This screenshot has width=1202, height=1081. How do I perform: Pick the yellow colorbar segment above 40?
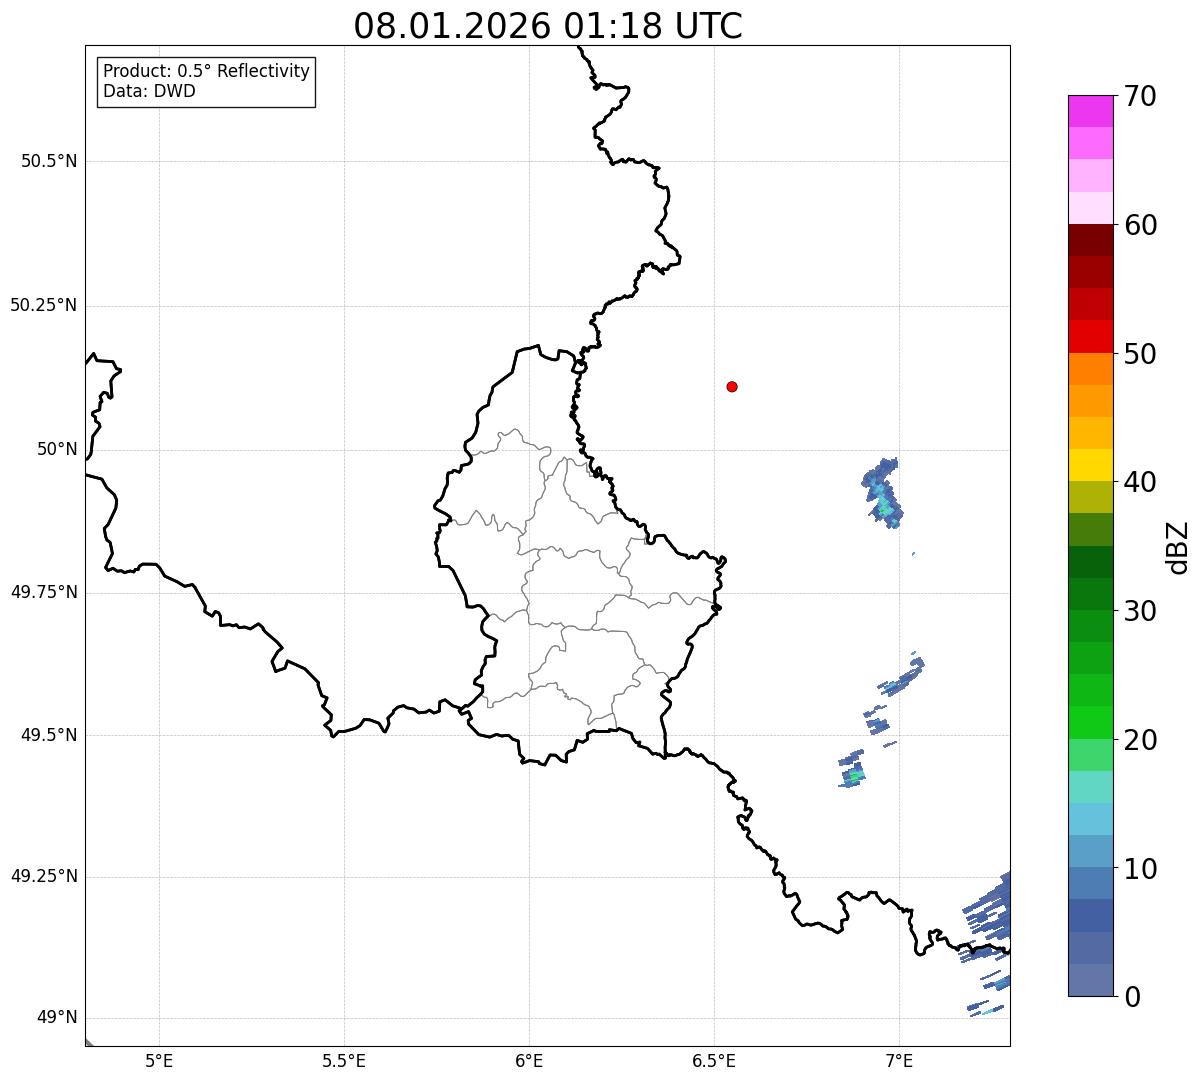pos(1090,465)
